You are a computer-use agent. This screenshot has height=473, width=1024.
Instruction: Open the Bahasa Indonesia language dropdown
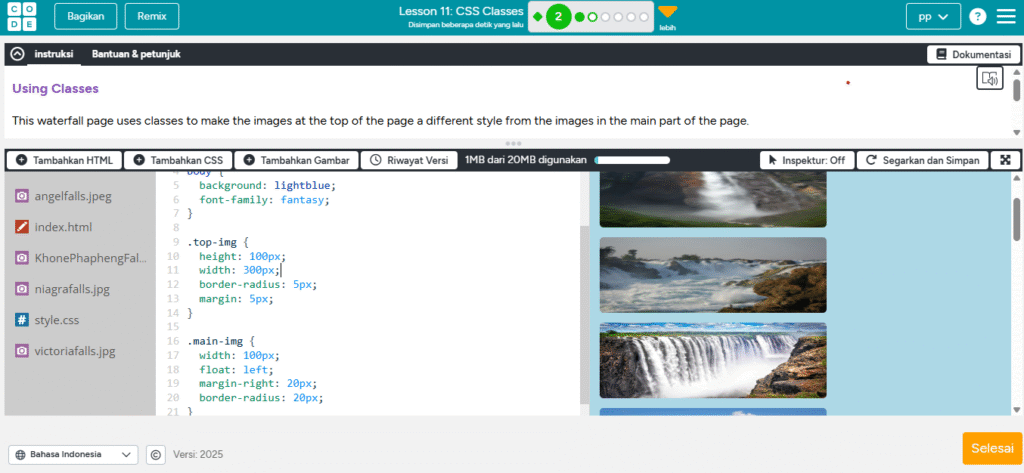point(73,455)
